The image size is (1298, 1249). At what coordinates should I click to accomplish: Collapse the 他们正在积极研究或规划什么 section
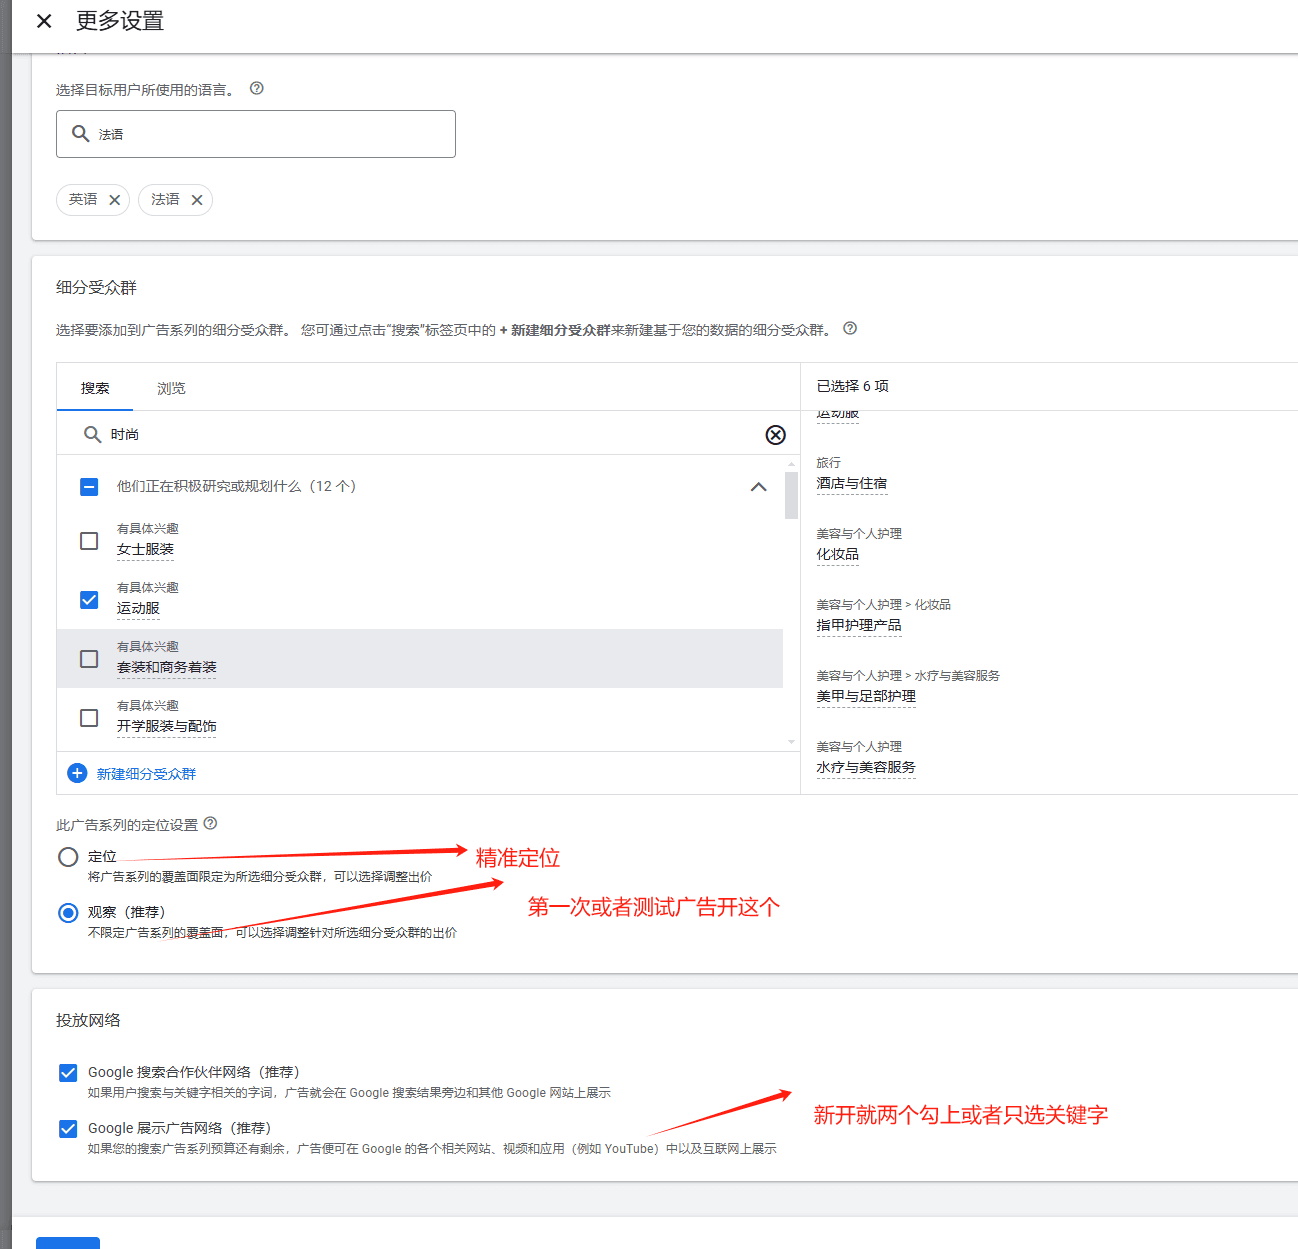759,486
